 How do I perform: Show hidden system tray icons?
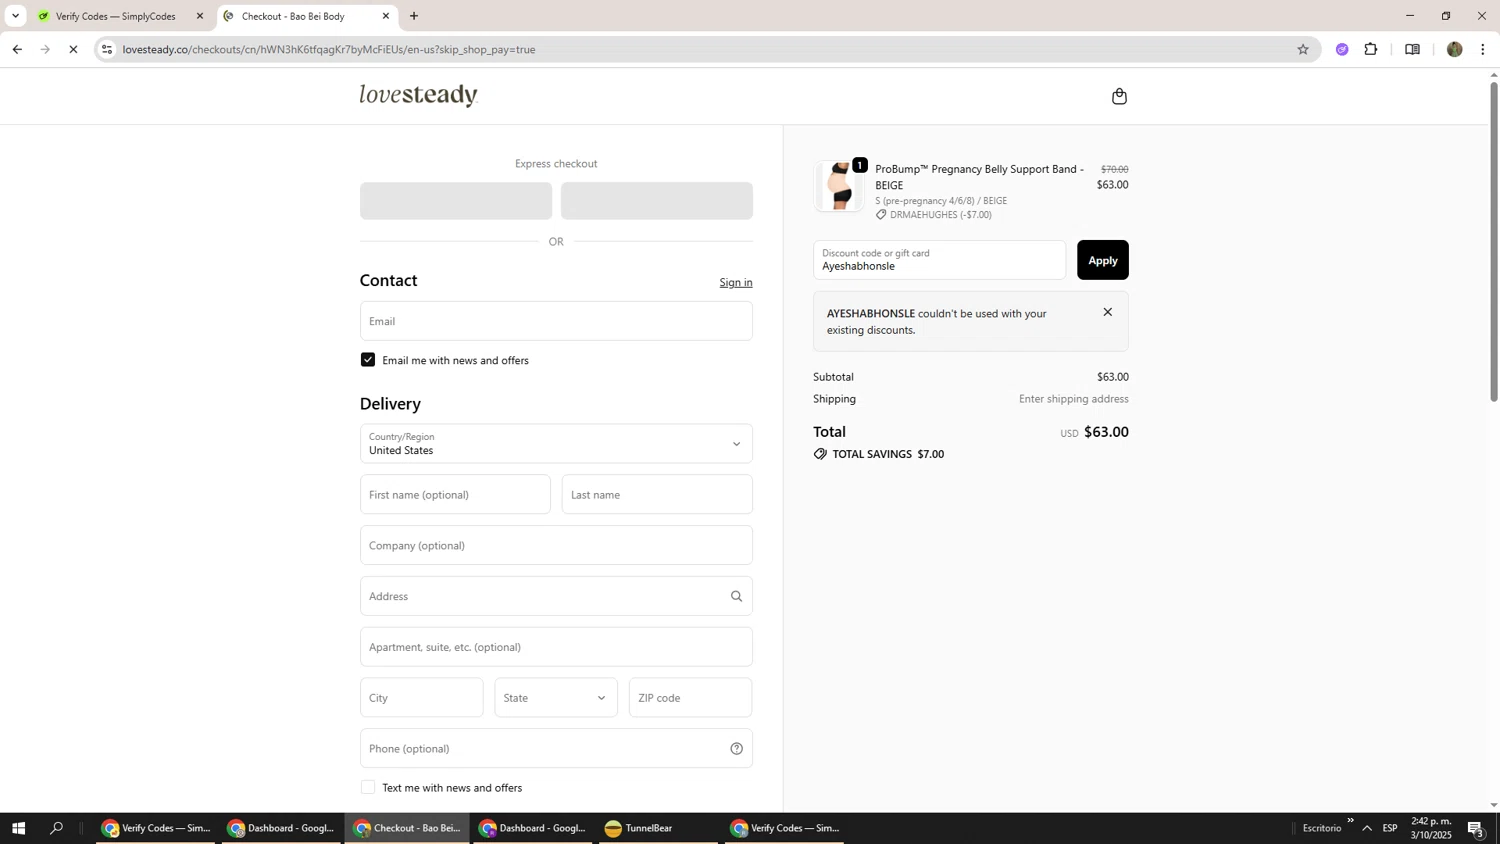click(x=1367, y=828)
